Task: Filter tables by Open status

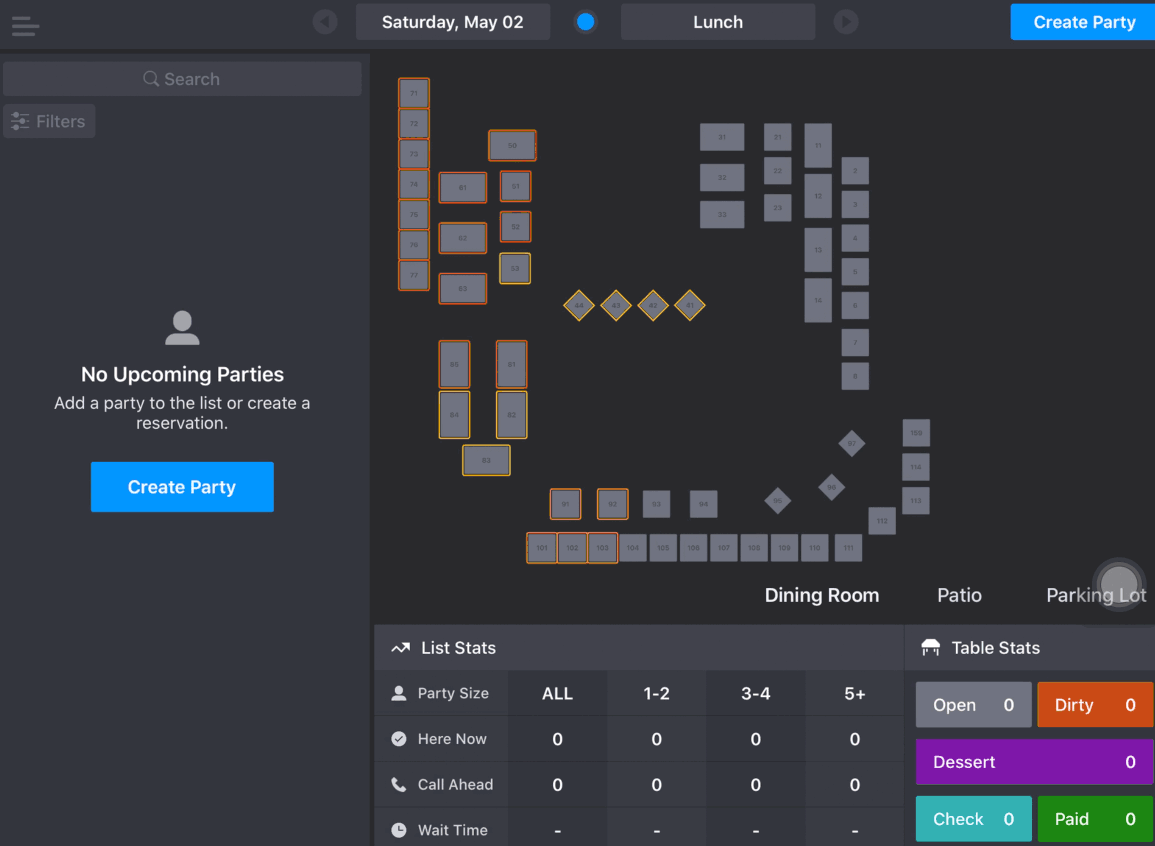Action: pyautogui.click(x=973, y=705)
